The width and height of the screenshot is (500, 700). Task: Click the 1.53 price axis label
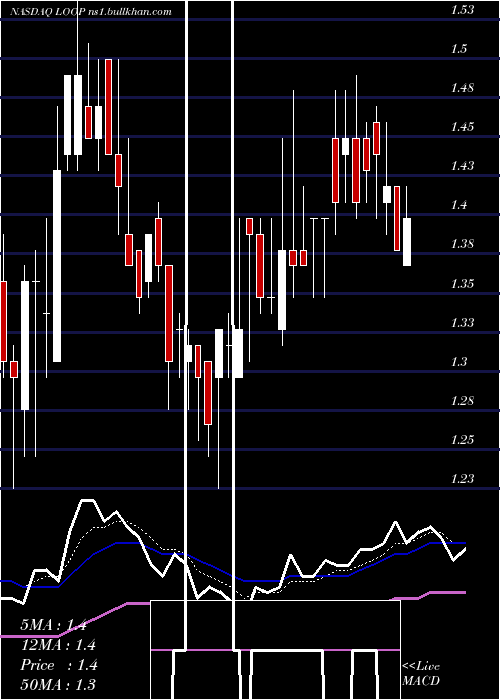tap(462, 9)
